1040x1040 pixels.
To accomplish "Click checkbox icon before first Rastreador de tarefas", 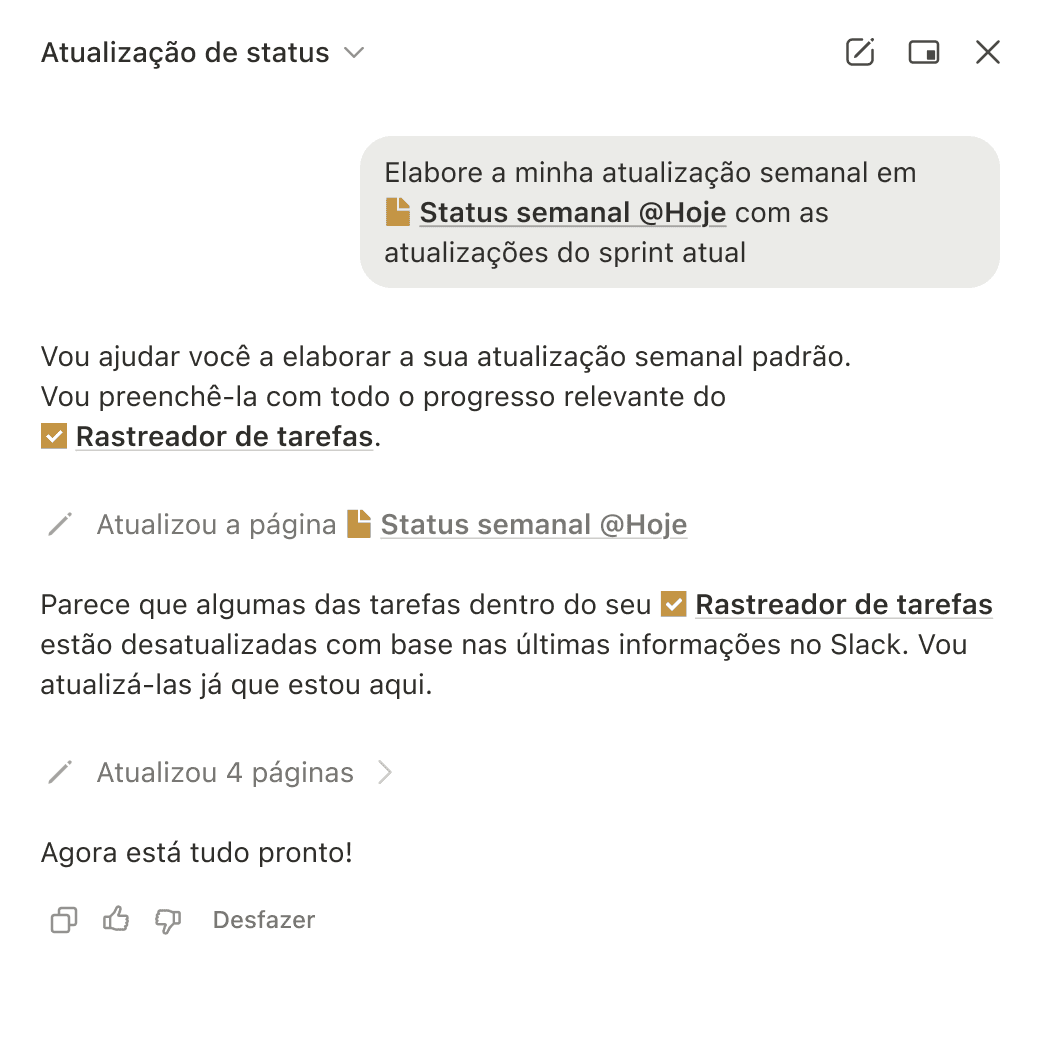I will pos(54,437).
